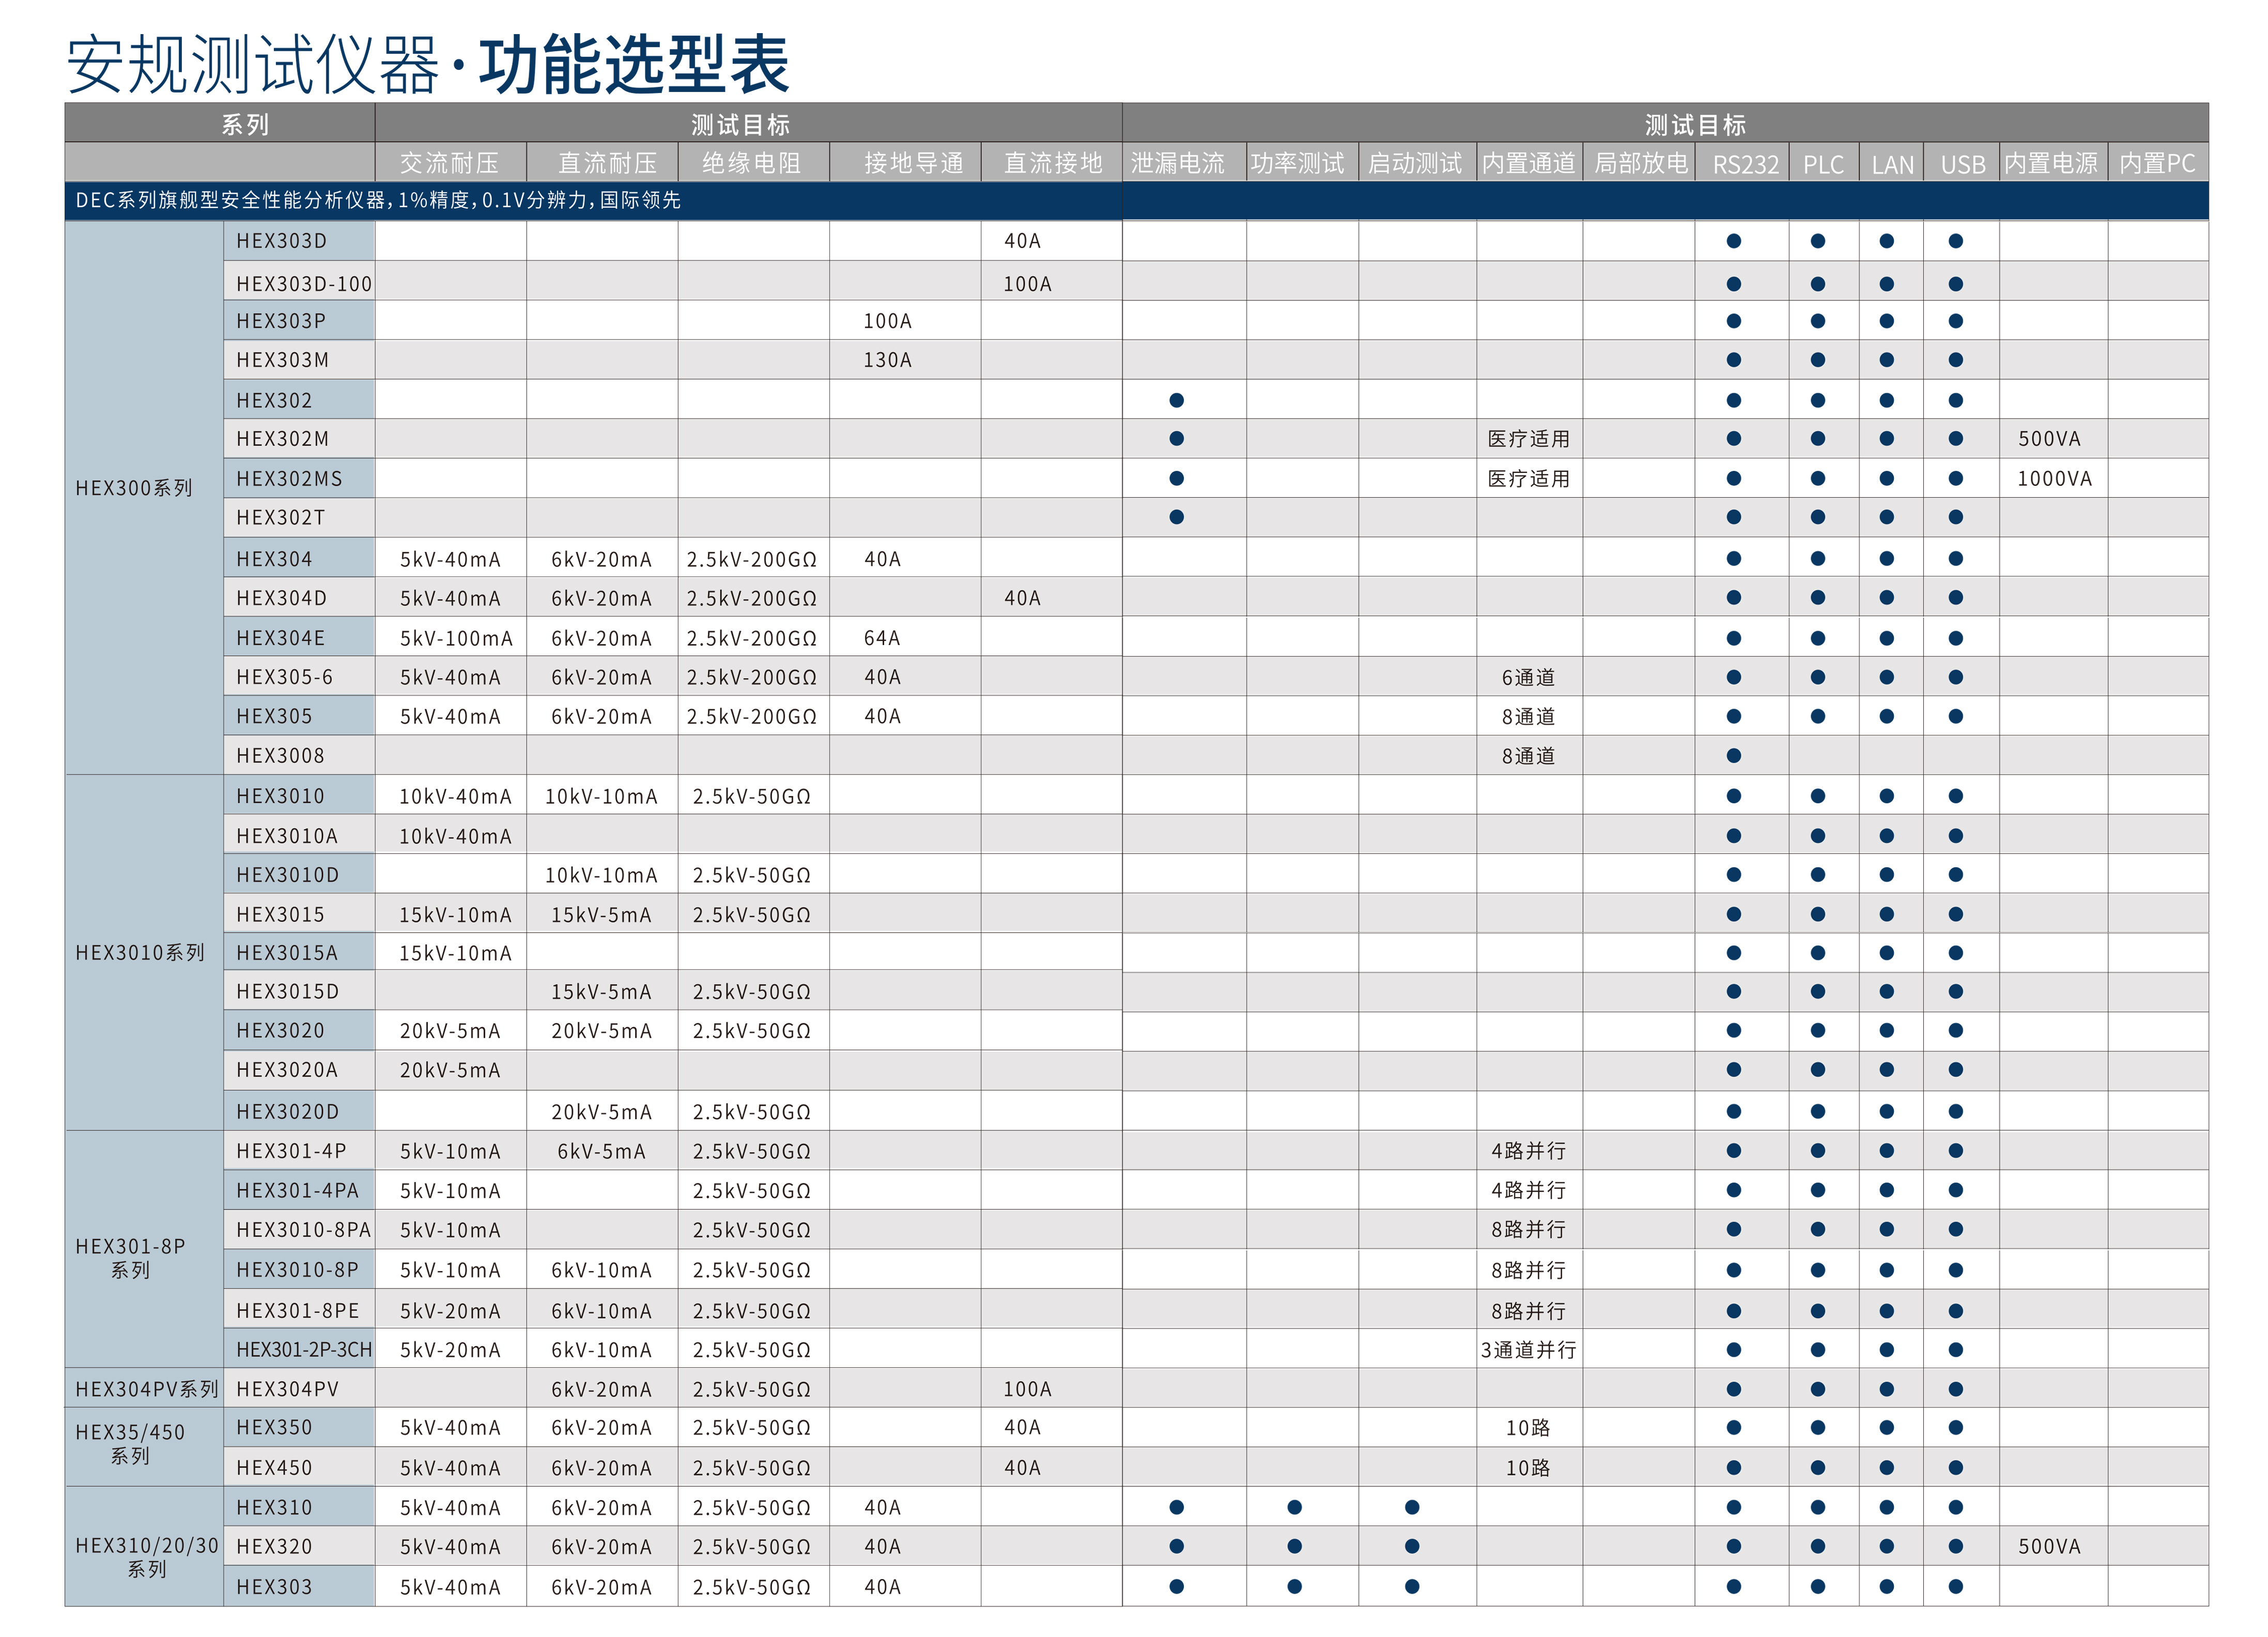
Task: Click the 20kV-5mA value in HEX3020A row
Action: [x=450, y=1070]
